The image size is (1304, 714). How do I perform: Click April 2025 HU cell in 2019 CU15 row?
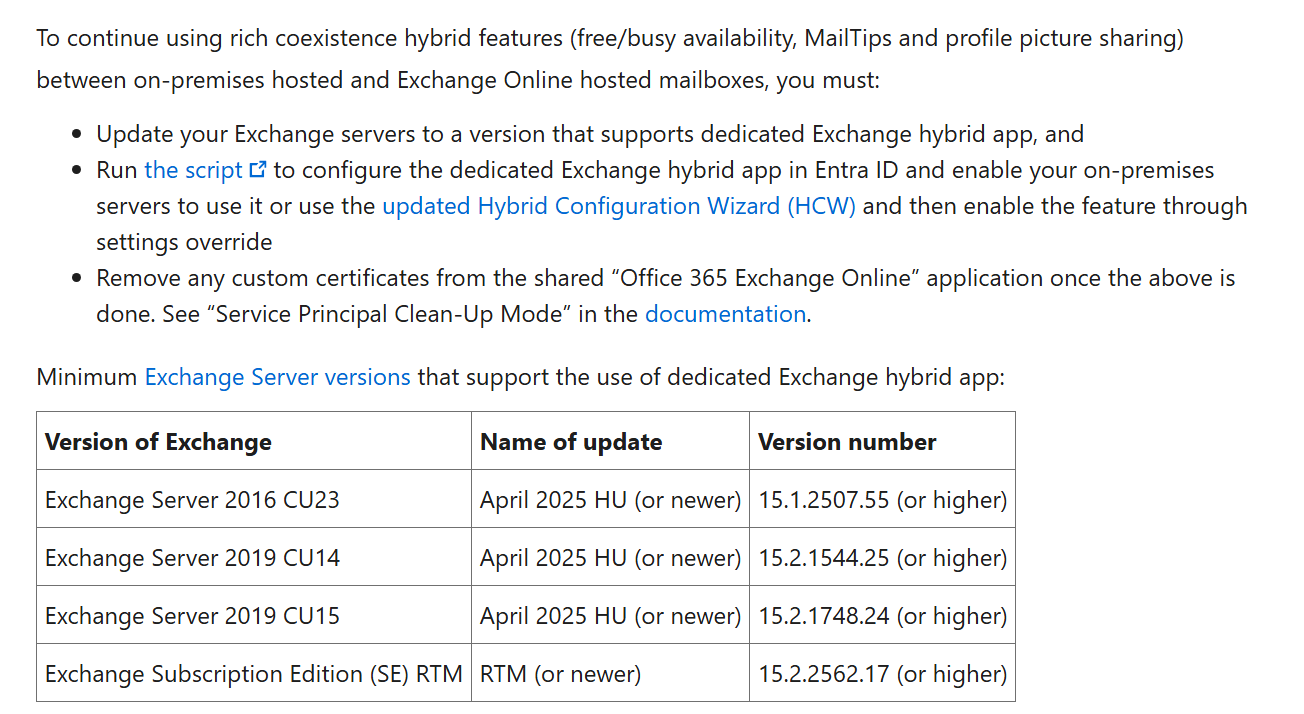610,615
